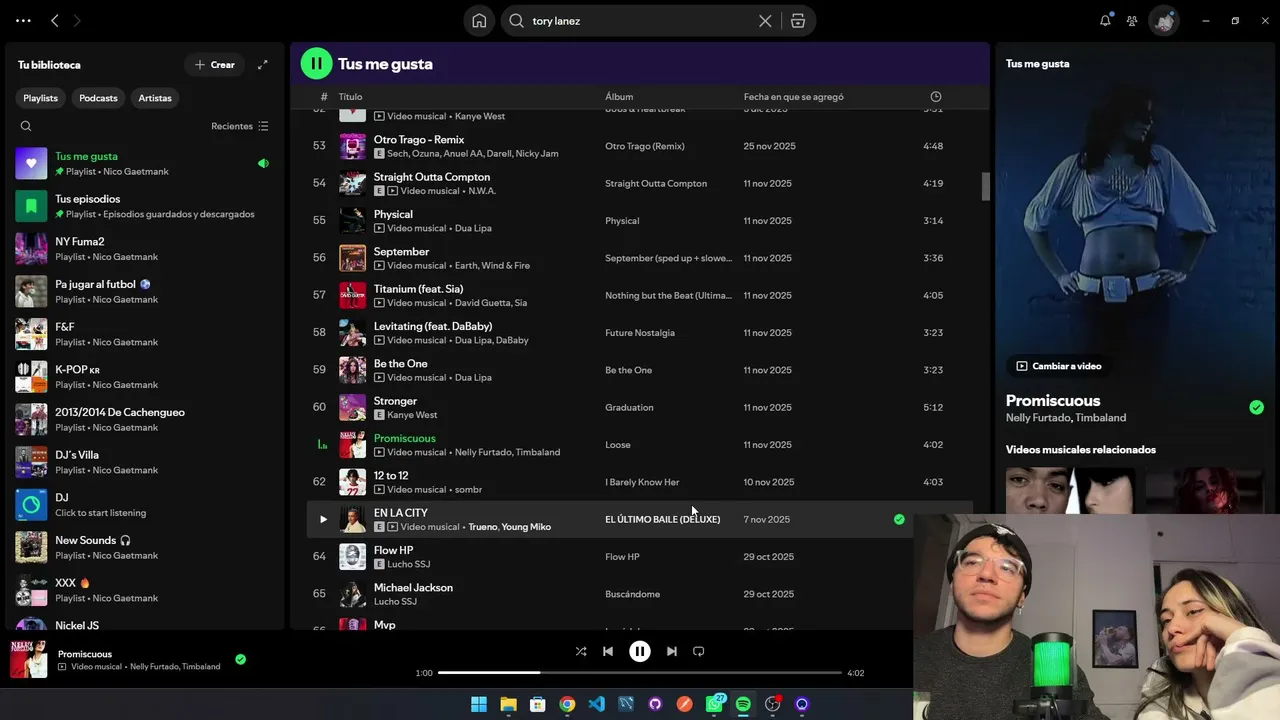
Task: Click the track list vertical scrollbar
Action: click(x=985, y=186)
